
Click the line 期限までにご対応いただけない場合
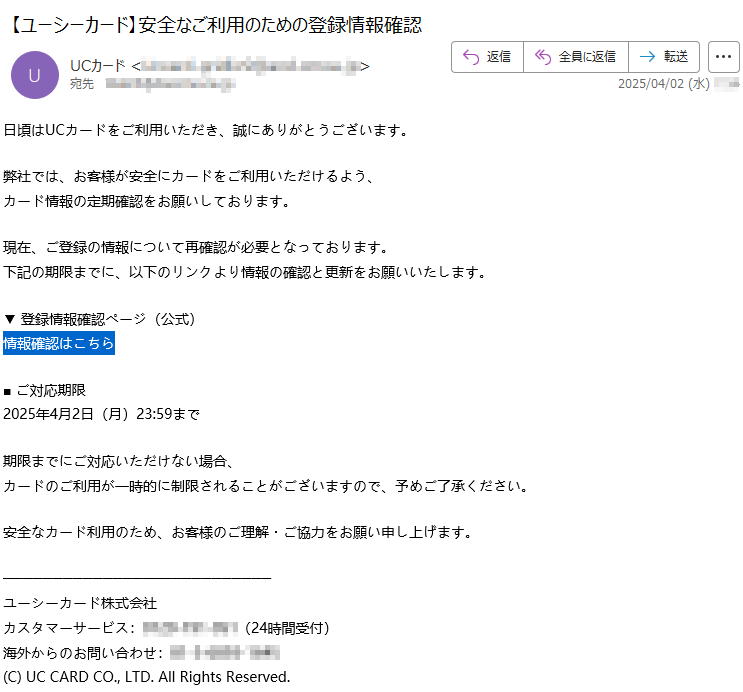(x=118, y=461)
